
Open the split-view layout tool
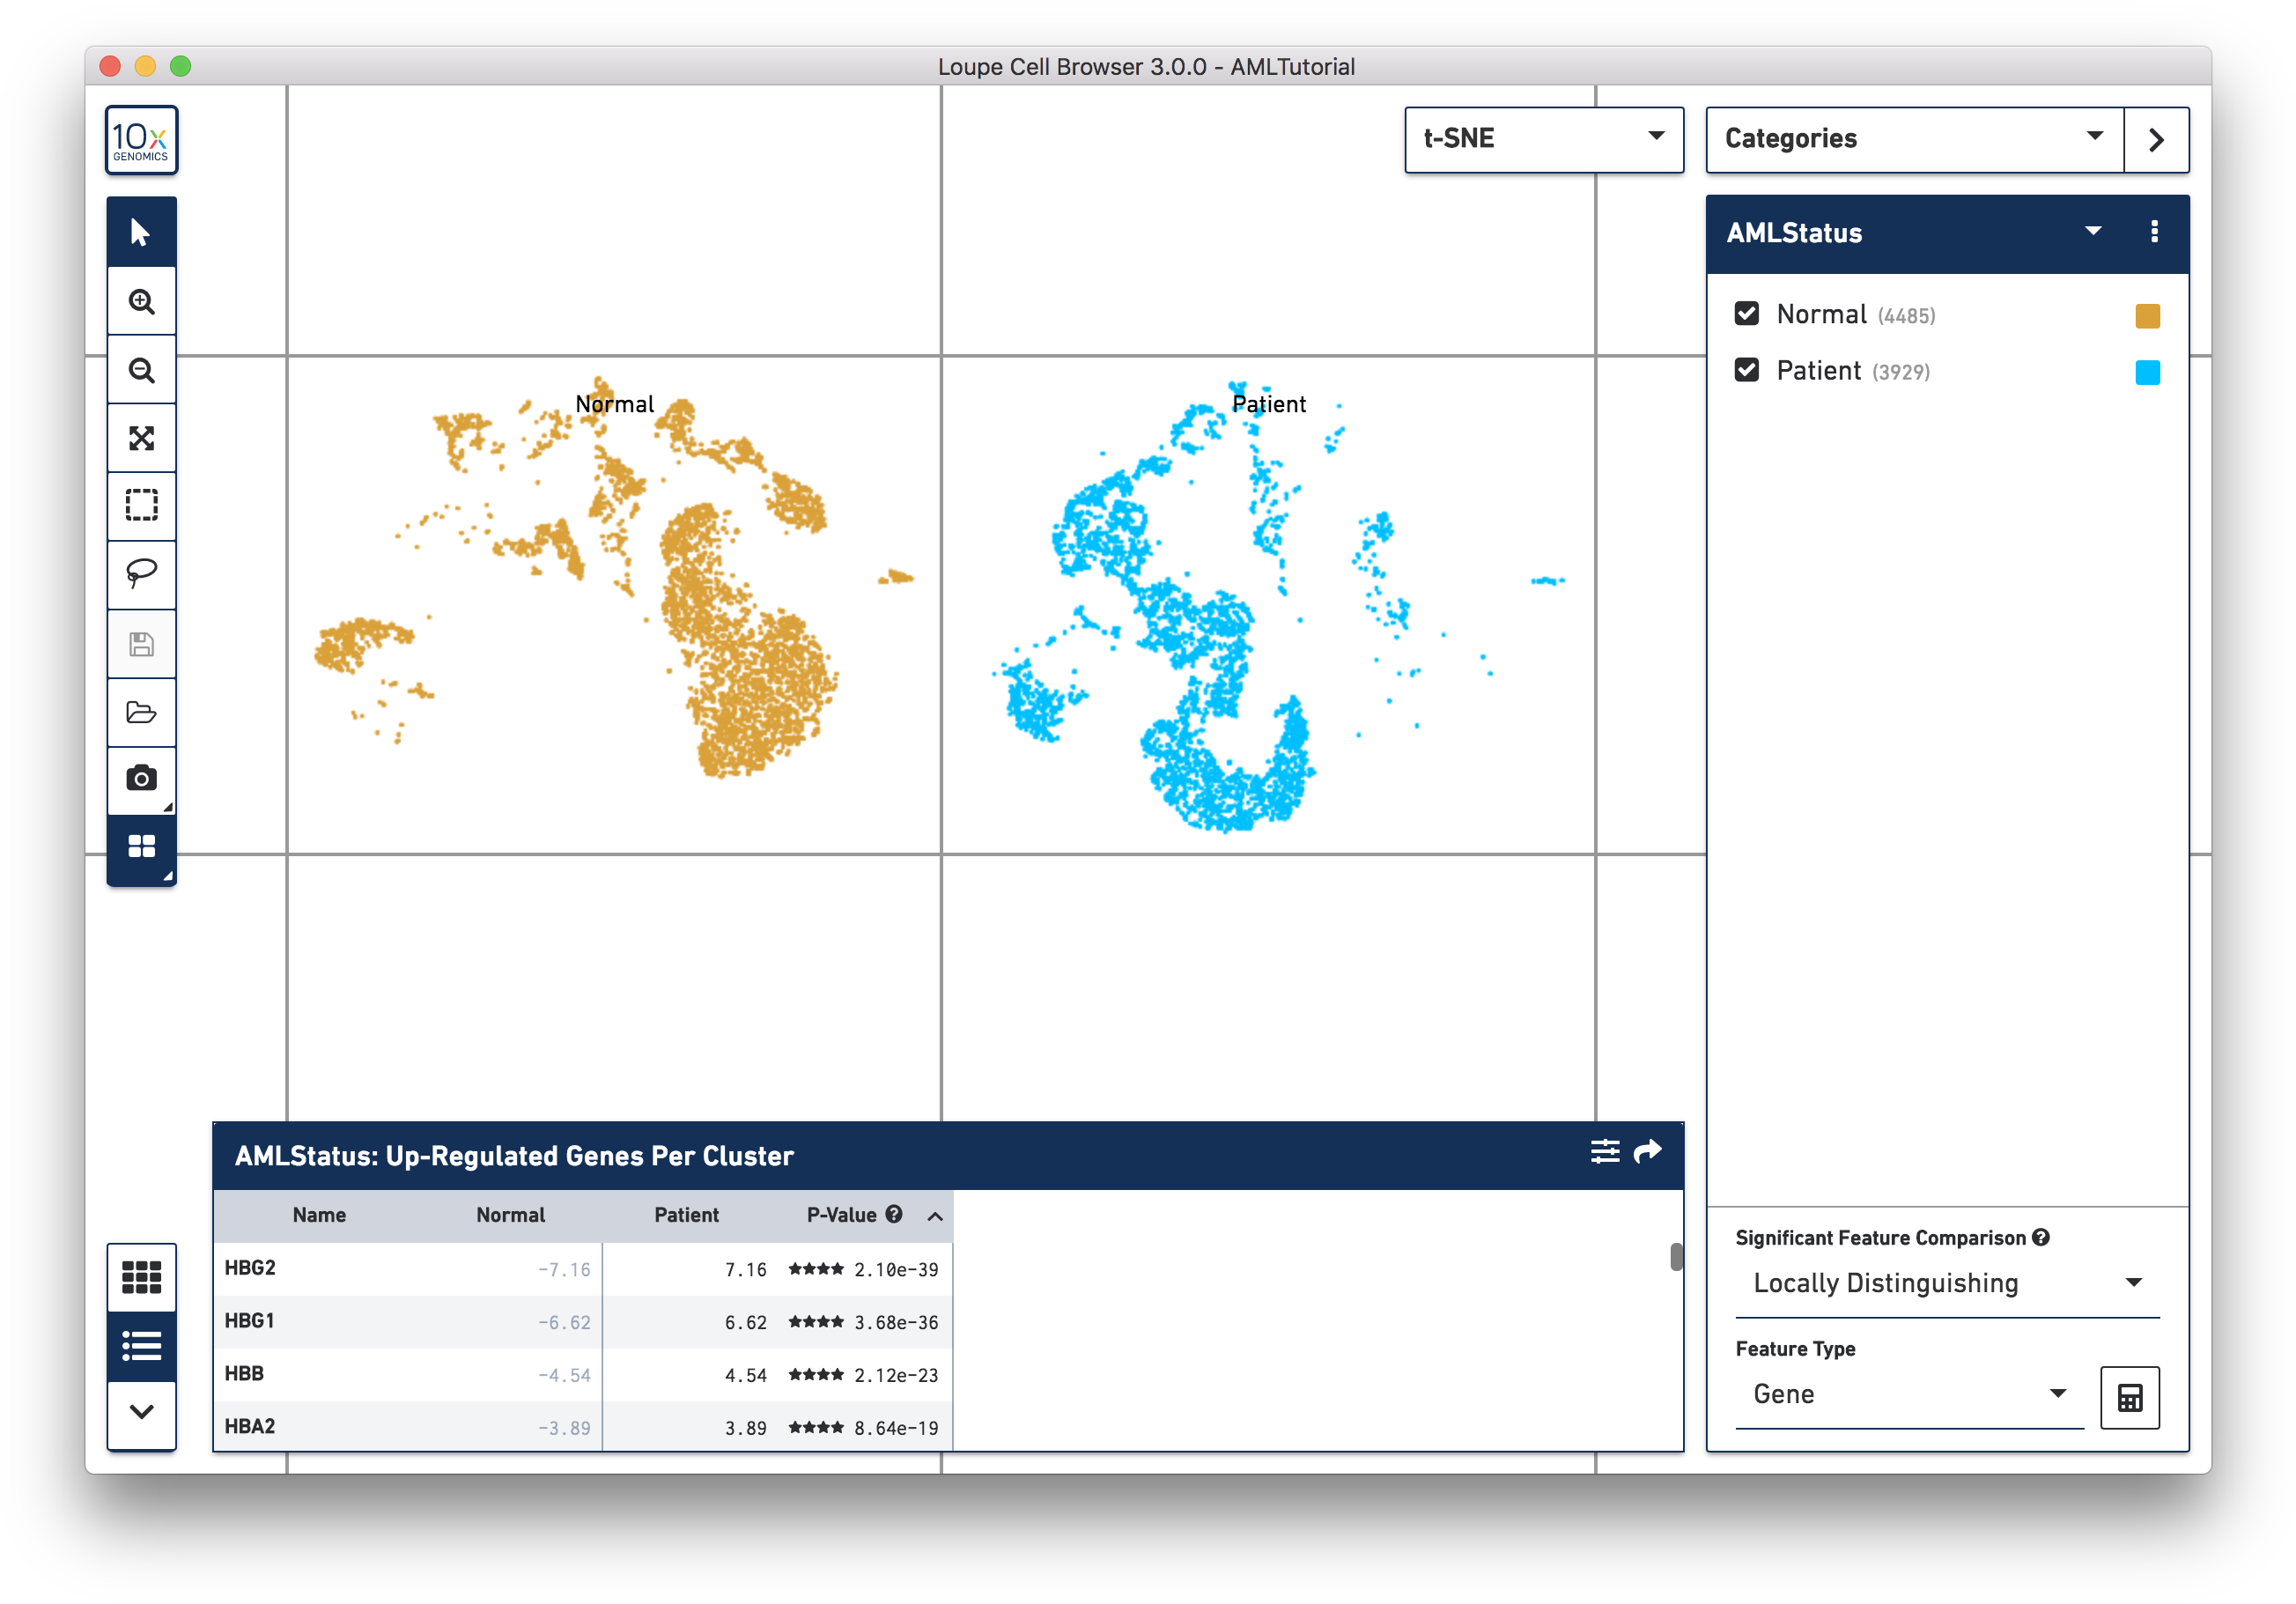tap(141, 846)
